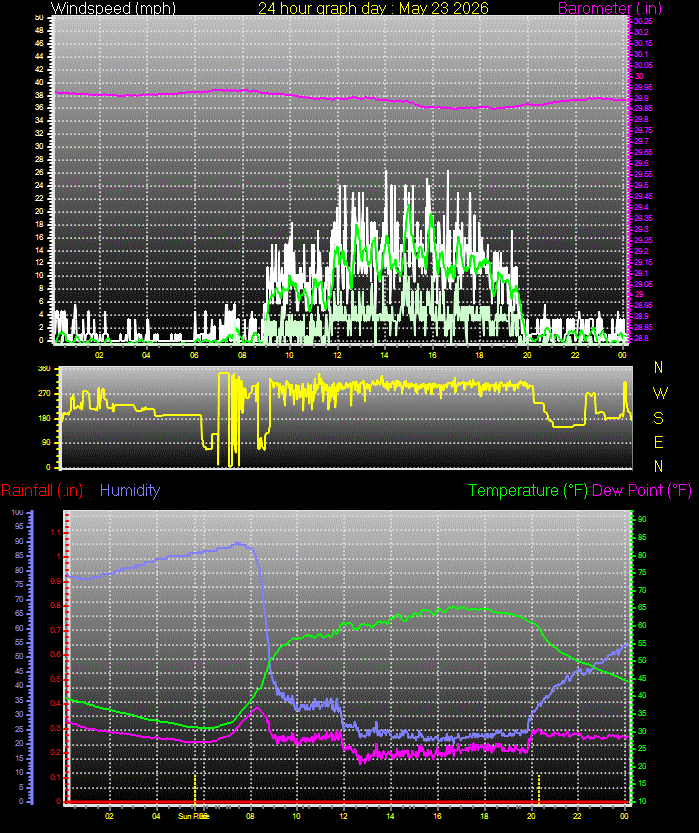Screen dimensions: 699x833
Task: Click the "Windspeed (mph)" graph title
Action: [113, 8]
